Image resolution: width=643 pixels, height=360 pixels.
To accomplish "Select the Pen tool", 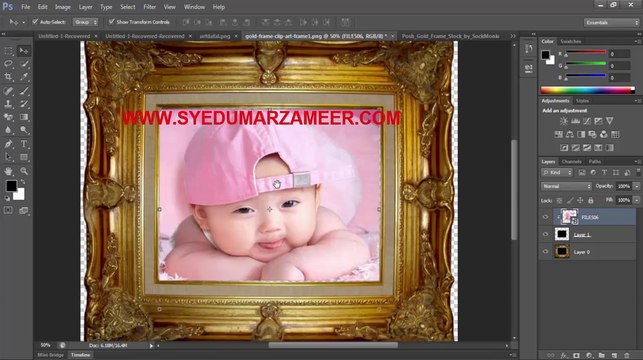I will 8,144.
